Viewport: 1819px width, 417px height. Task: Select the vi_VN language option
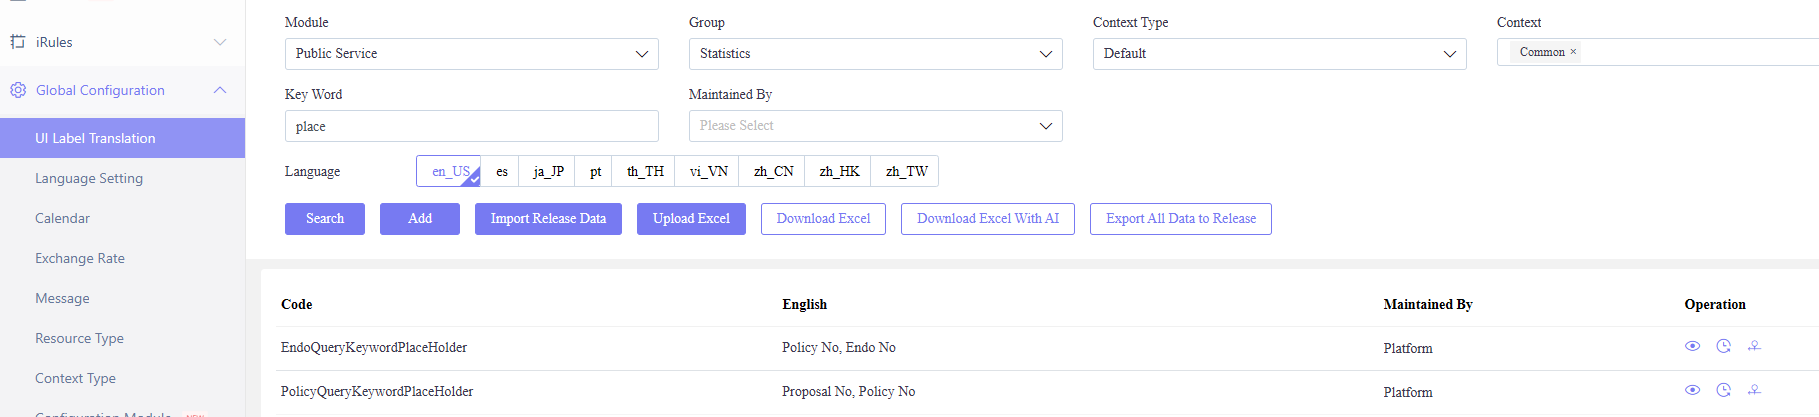(708, 171)
